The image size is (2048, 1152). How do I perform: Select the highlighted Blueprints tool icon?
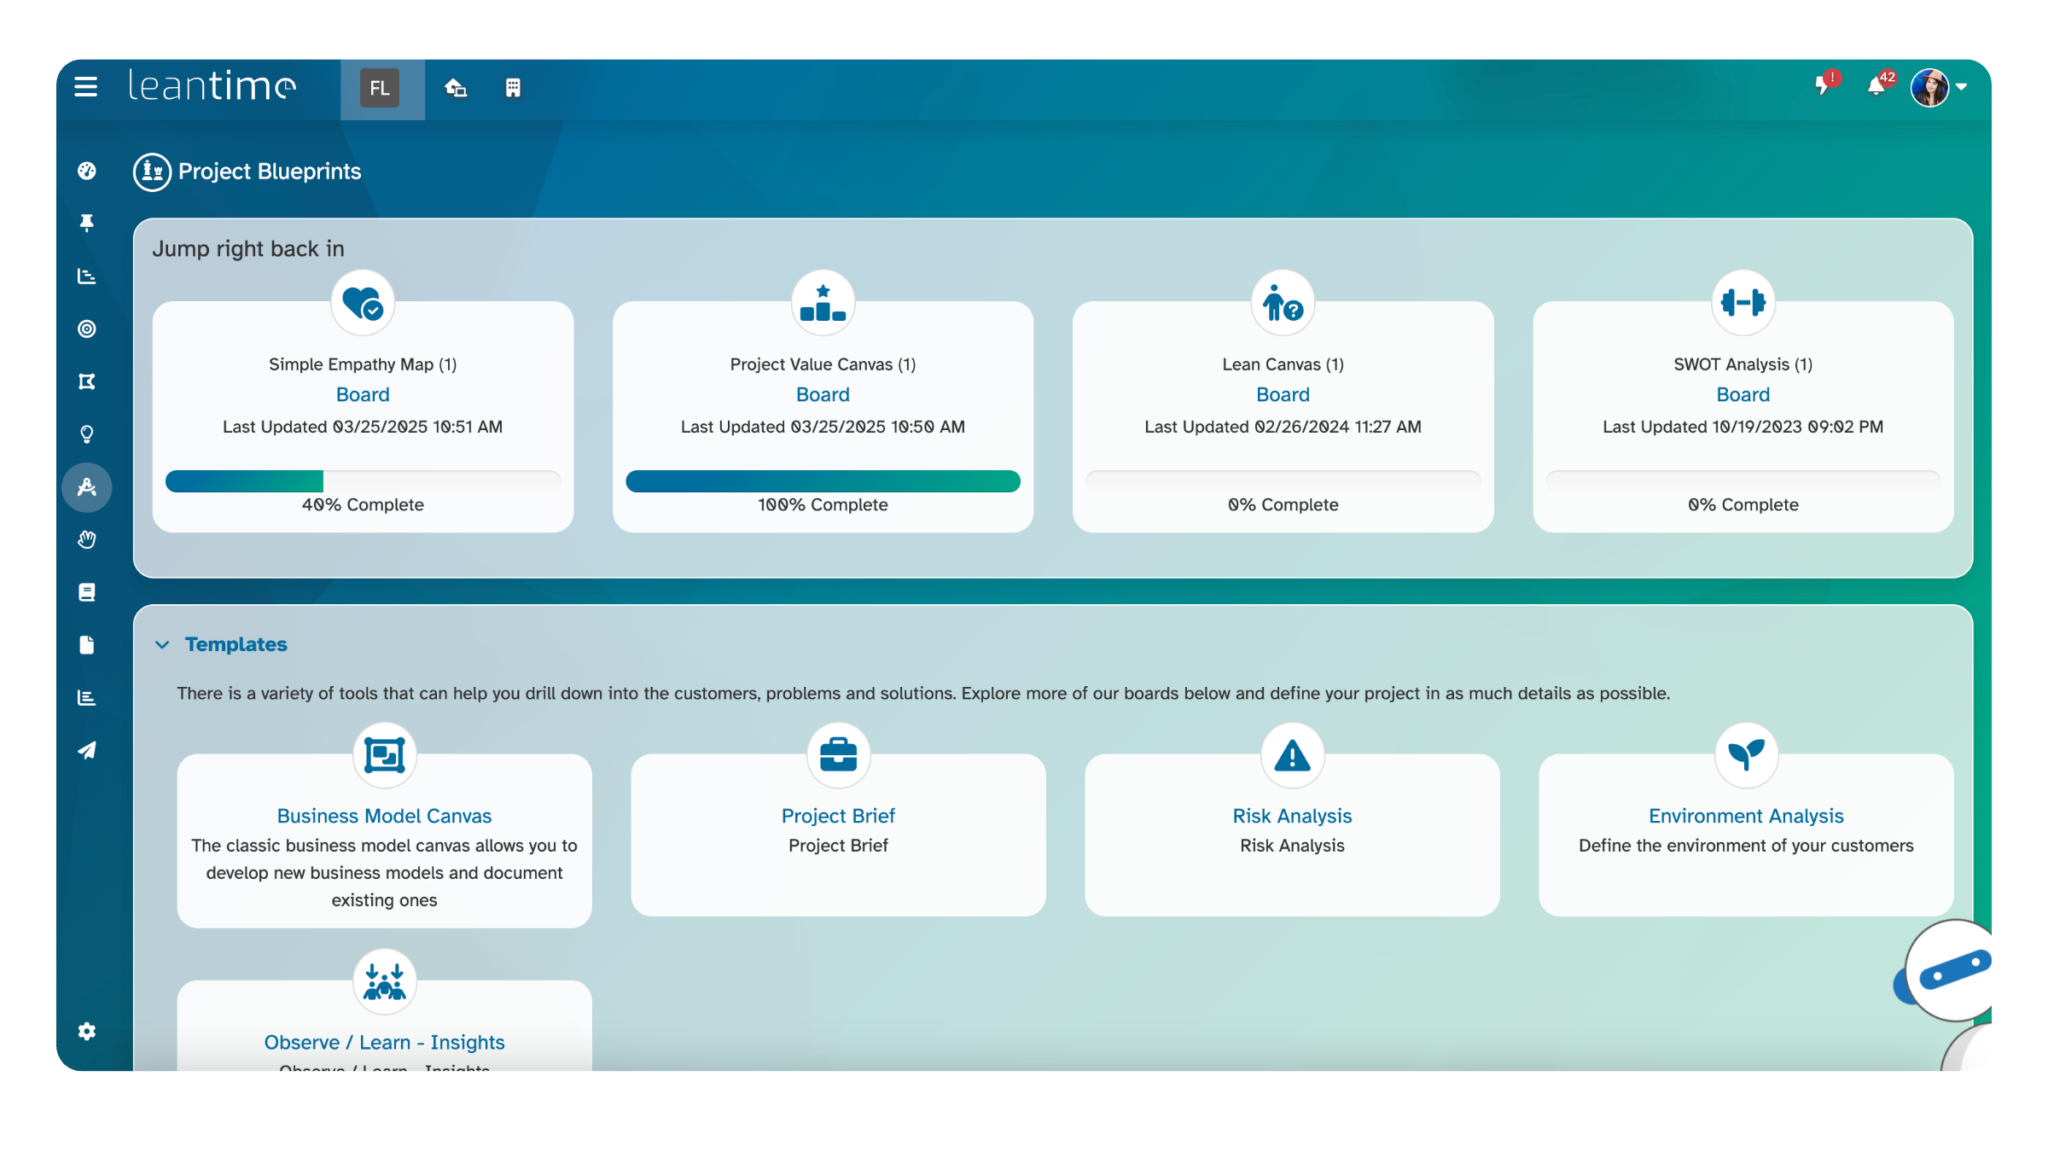(87, 487)
